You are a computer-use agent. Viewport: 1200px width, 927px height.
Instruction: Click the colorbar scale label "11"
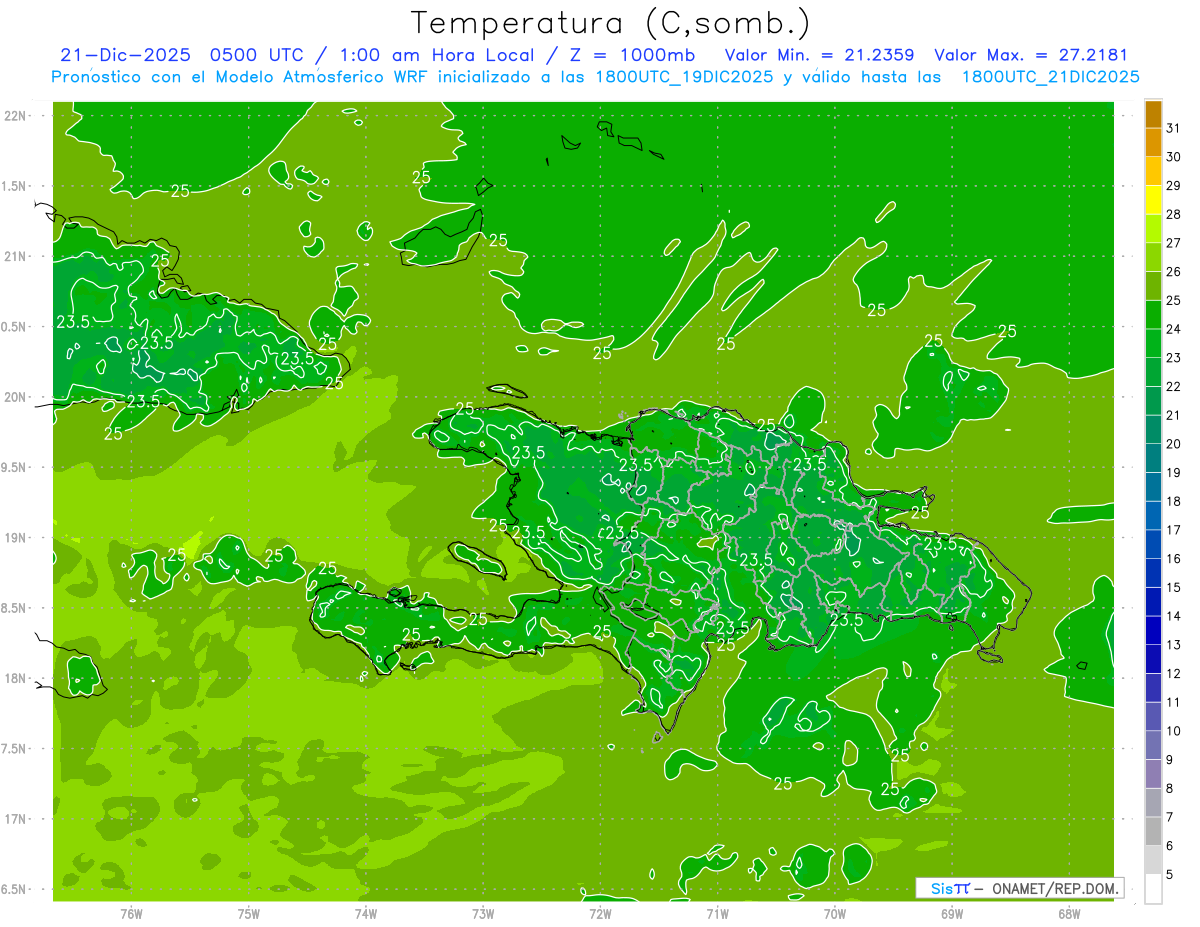coord(1174,702)
